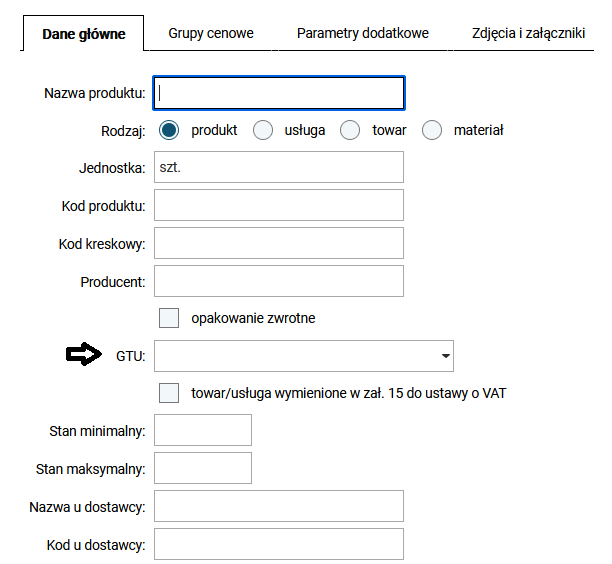Open the Grupy cenowe tab
The image size is (612, 564).
point(210,33)
